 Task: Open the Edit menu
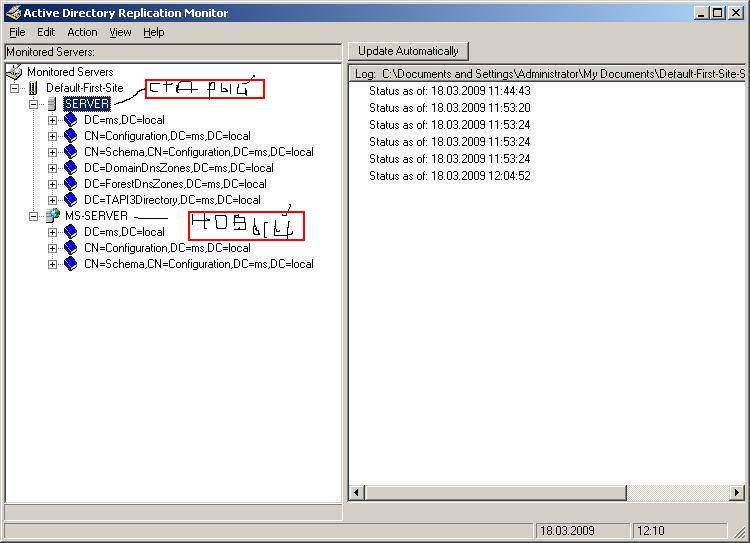46,32
